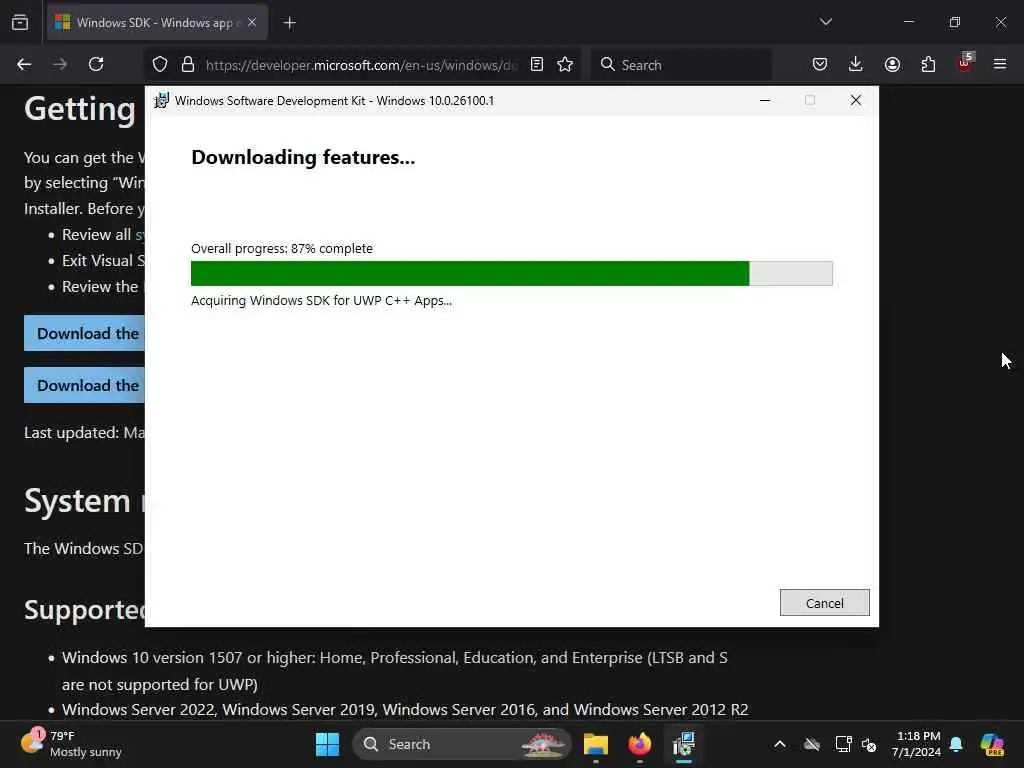
Task: Close the Windows Software Development Kit dialog
Action: click(x=856, y=101)
